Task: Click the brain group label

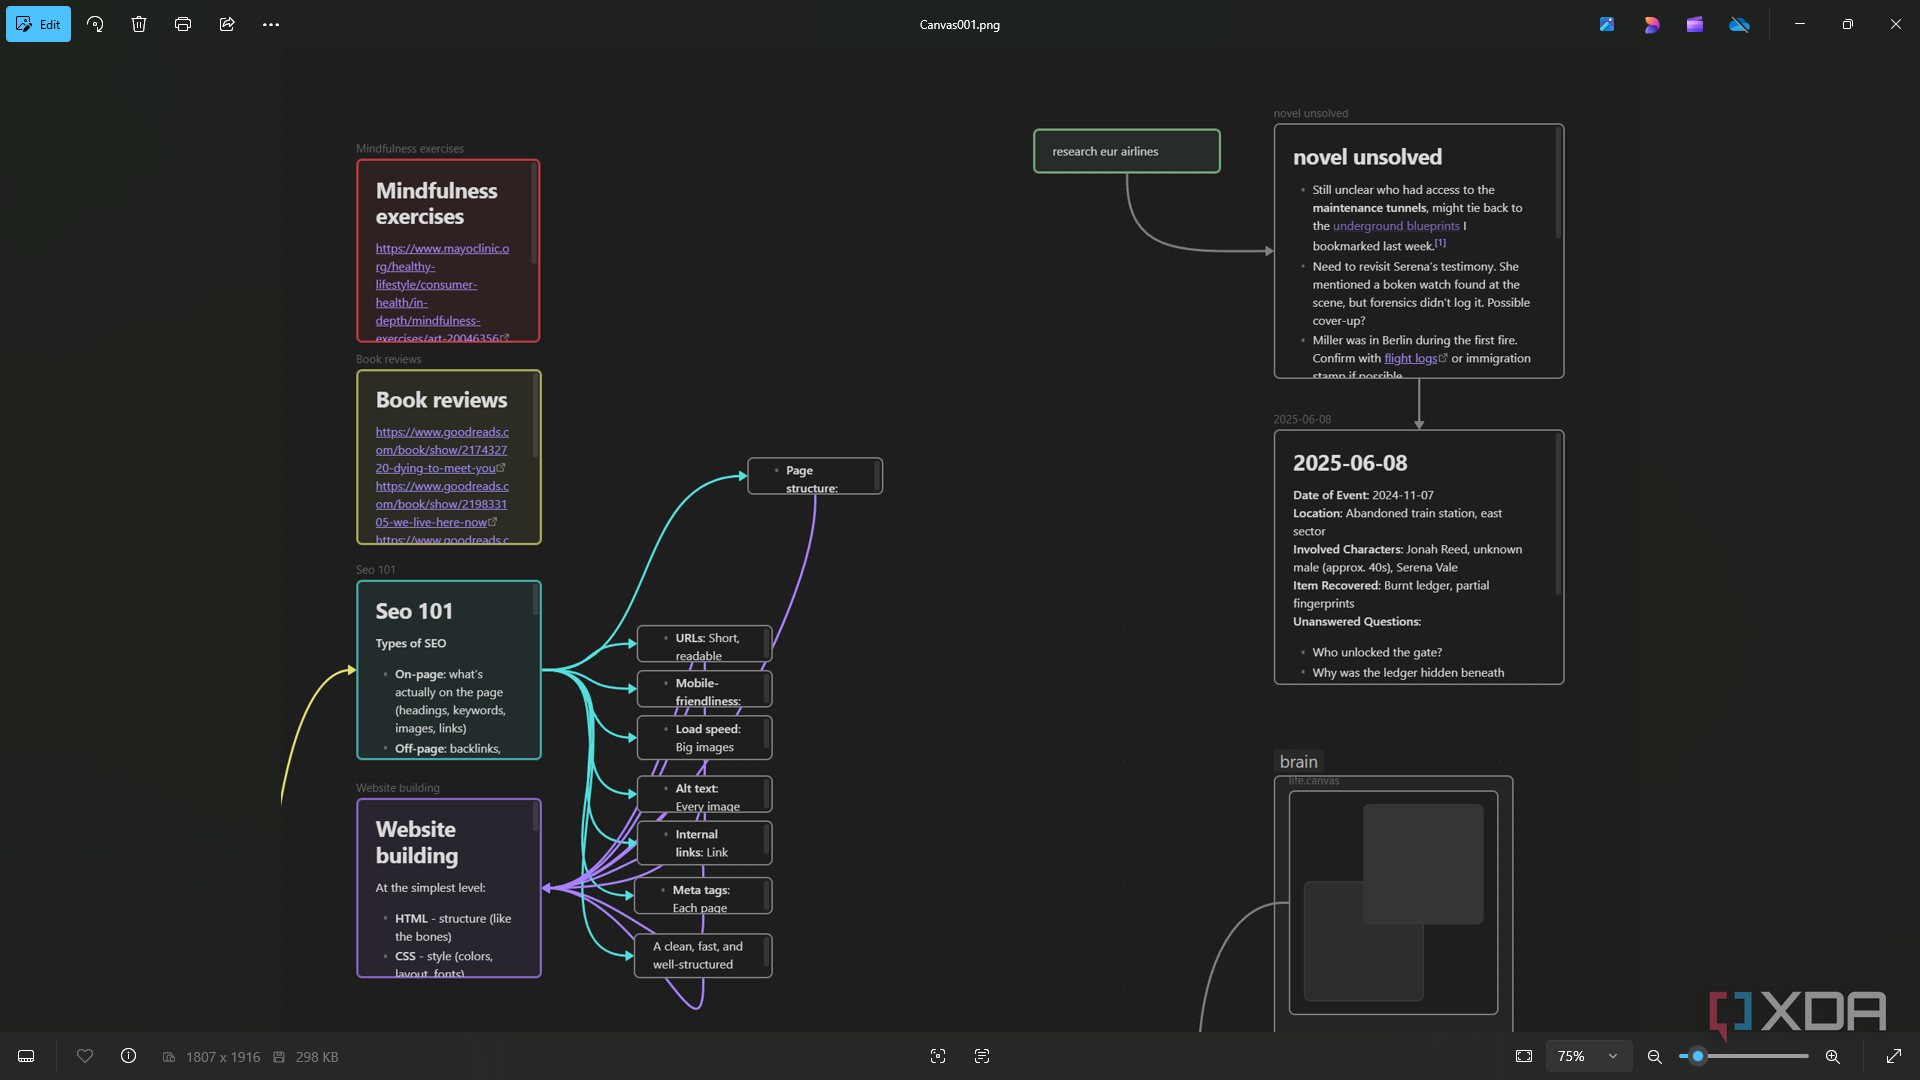Action: coord(1298,762)
